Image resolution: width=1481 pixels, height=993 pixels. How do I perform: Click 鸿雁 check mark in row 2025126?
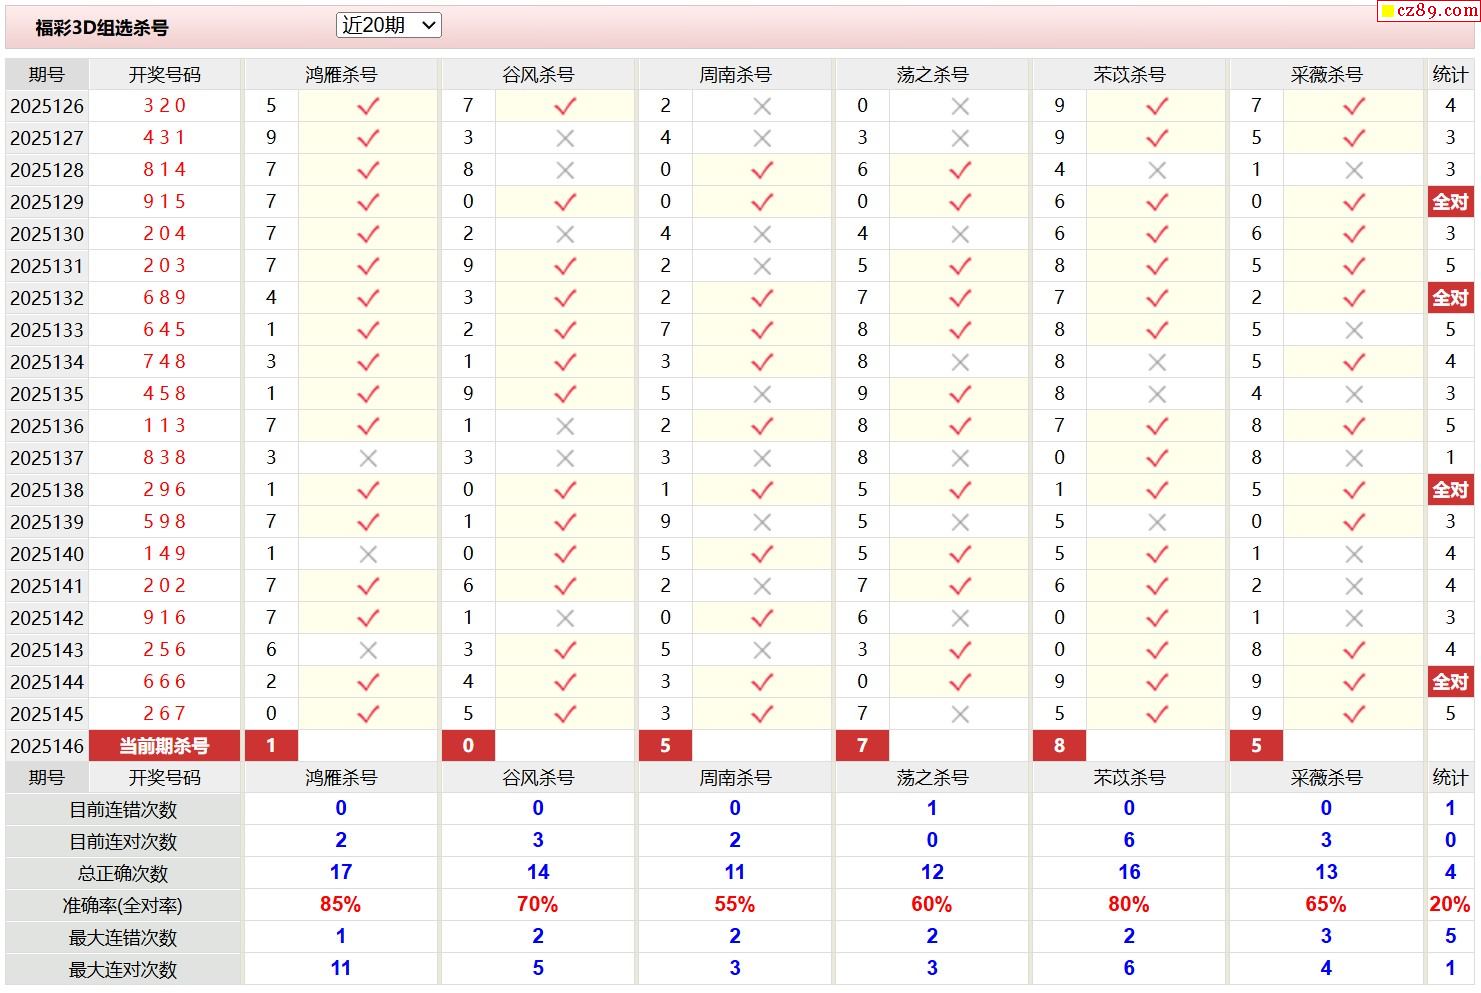tap(368, 106)
